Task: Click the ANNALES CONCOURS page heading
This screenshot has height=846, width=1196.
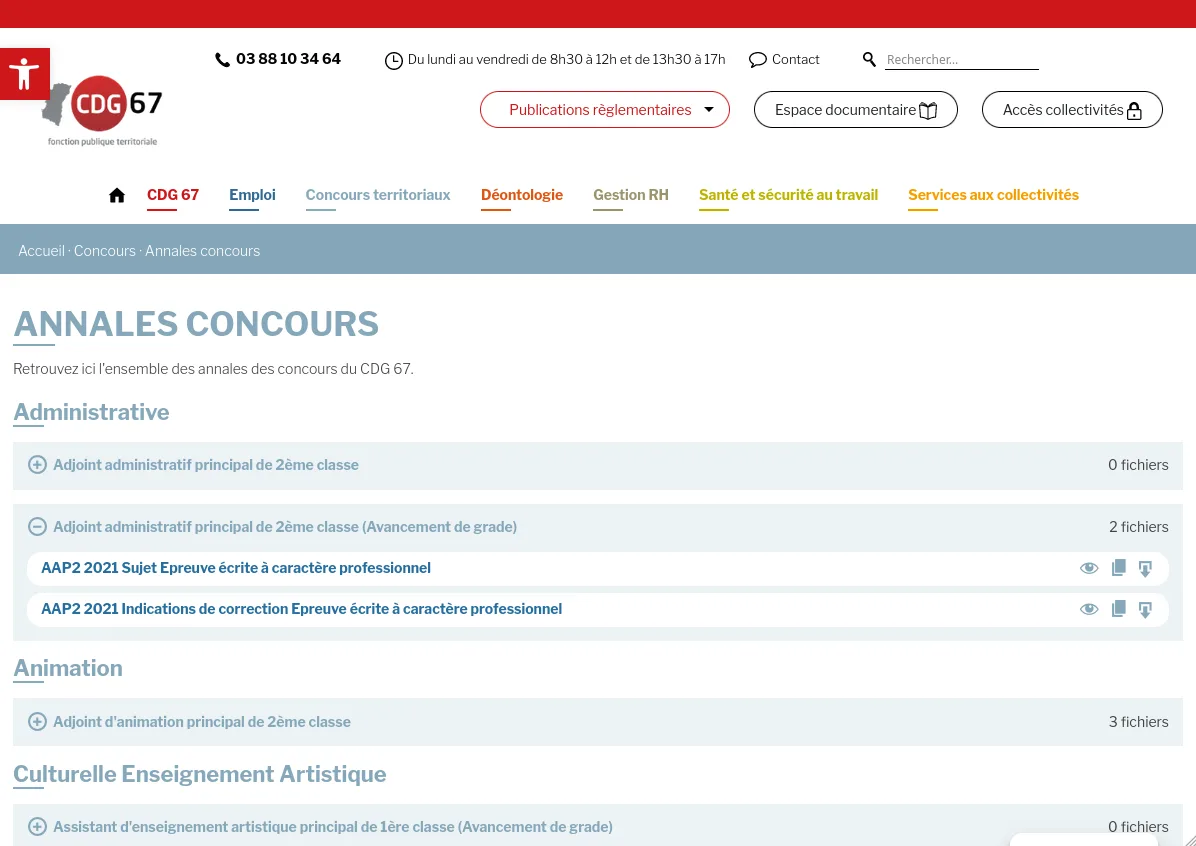Action: 196,324
